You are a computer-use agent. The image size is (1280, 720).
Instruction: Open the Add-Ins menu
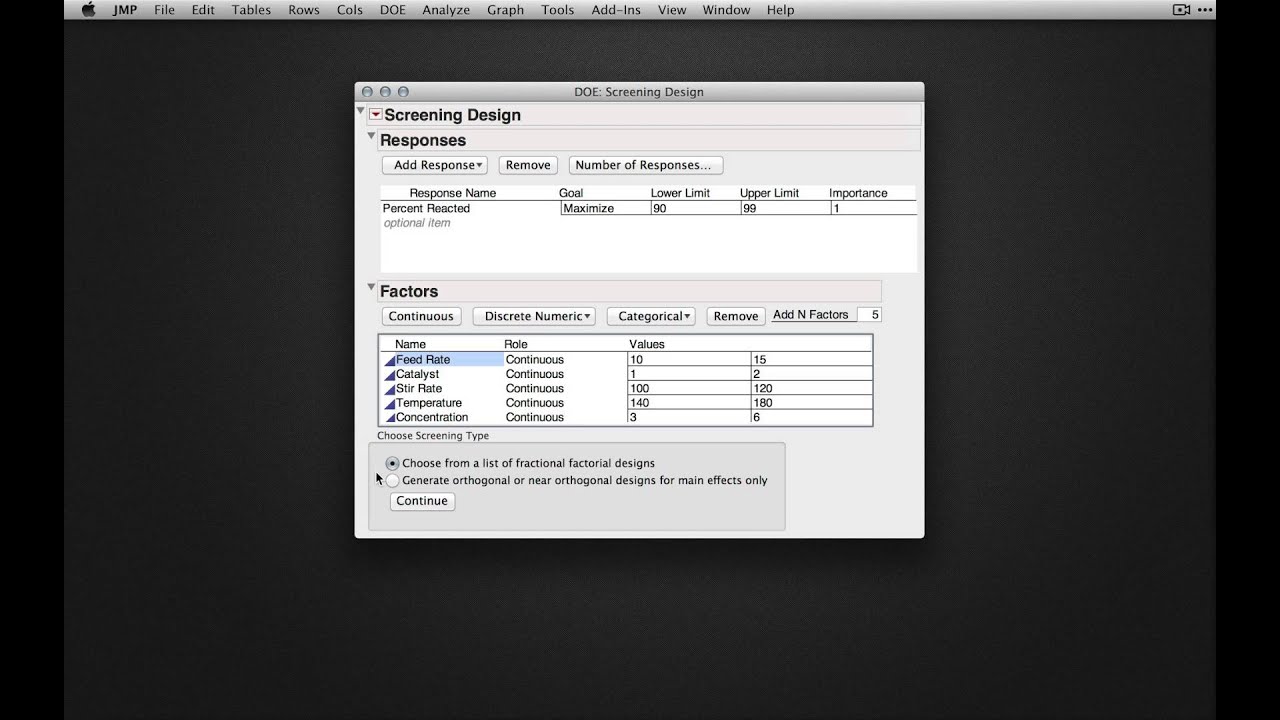(x=616, y=10)
